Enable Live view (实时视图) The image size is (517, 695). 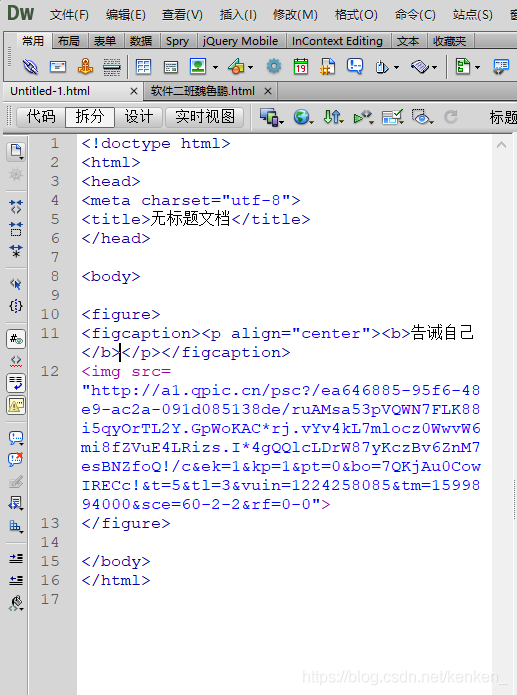205,117
